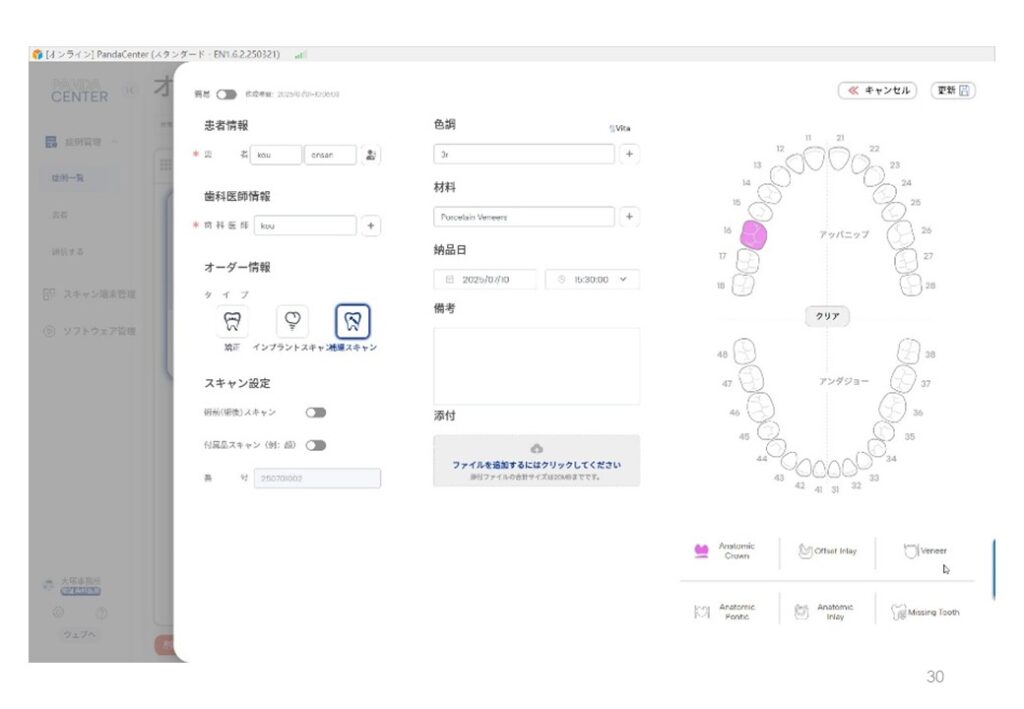Viewport: 1024px width, 709px height.
Task: Click the file upload attachment area
Action: coord(536,460)
